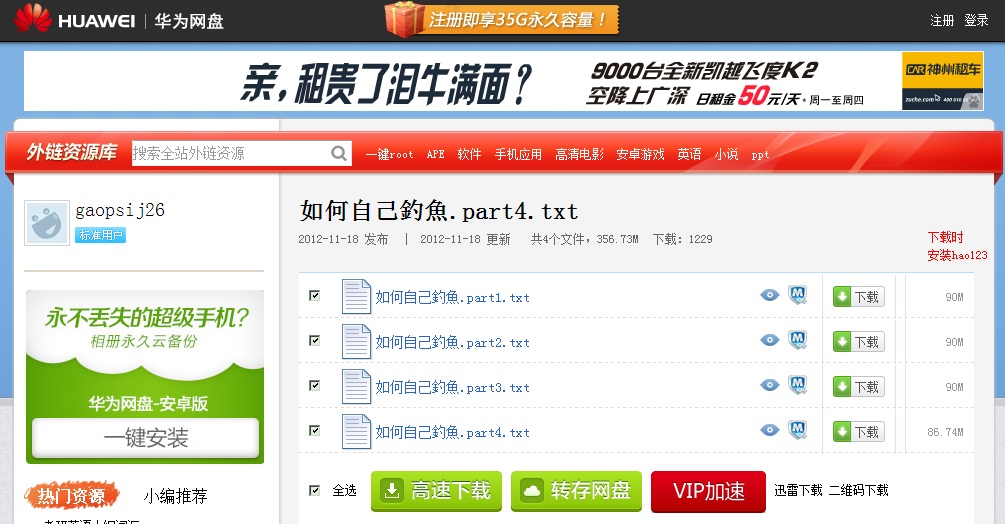1005x524 pixels.
Task: Click 注册 link in header
Action: [x=942, y=20]
